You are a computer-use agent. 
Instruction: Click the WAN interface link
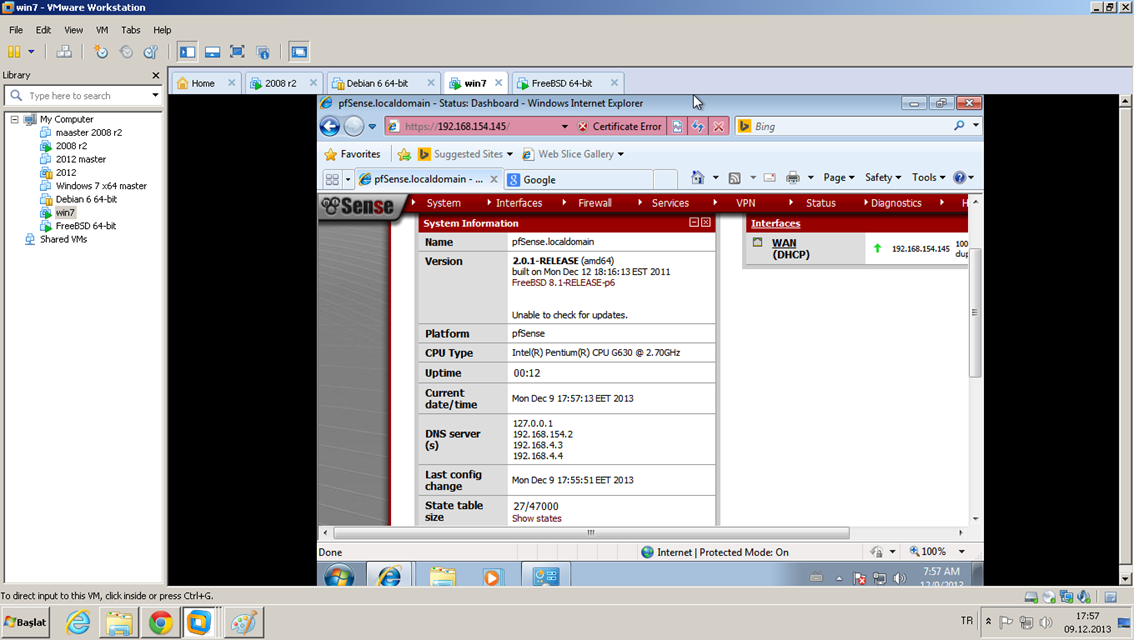pos(784,243)
